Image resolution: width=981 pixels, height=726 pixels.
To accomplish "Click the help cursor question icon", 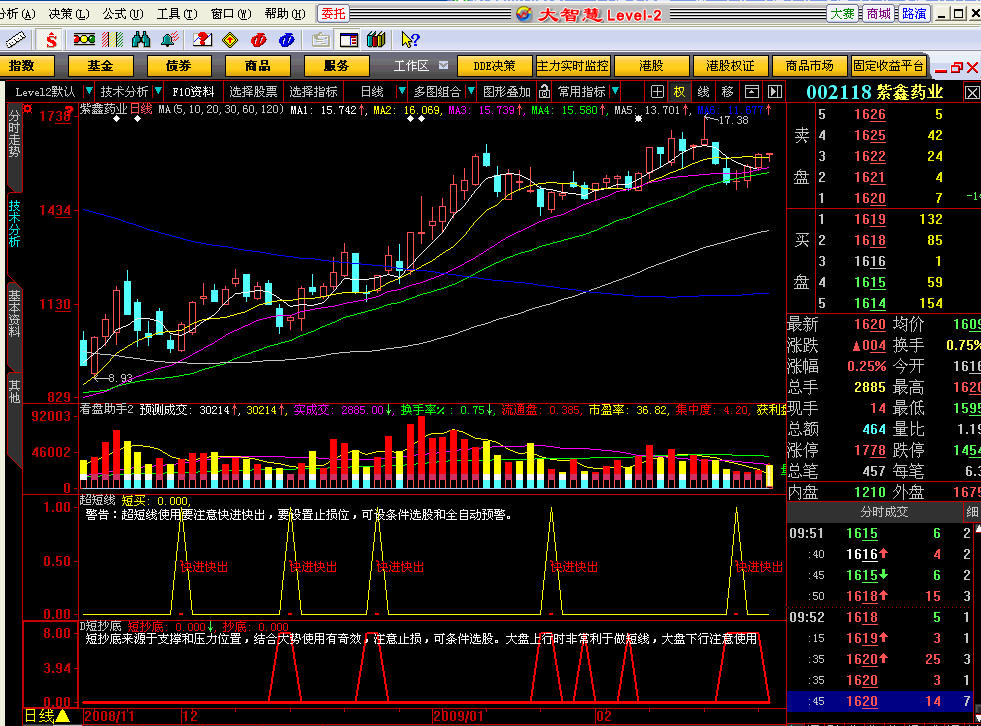I will click(410, 40).
